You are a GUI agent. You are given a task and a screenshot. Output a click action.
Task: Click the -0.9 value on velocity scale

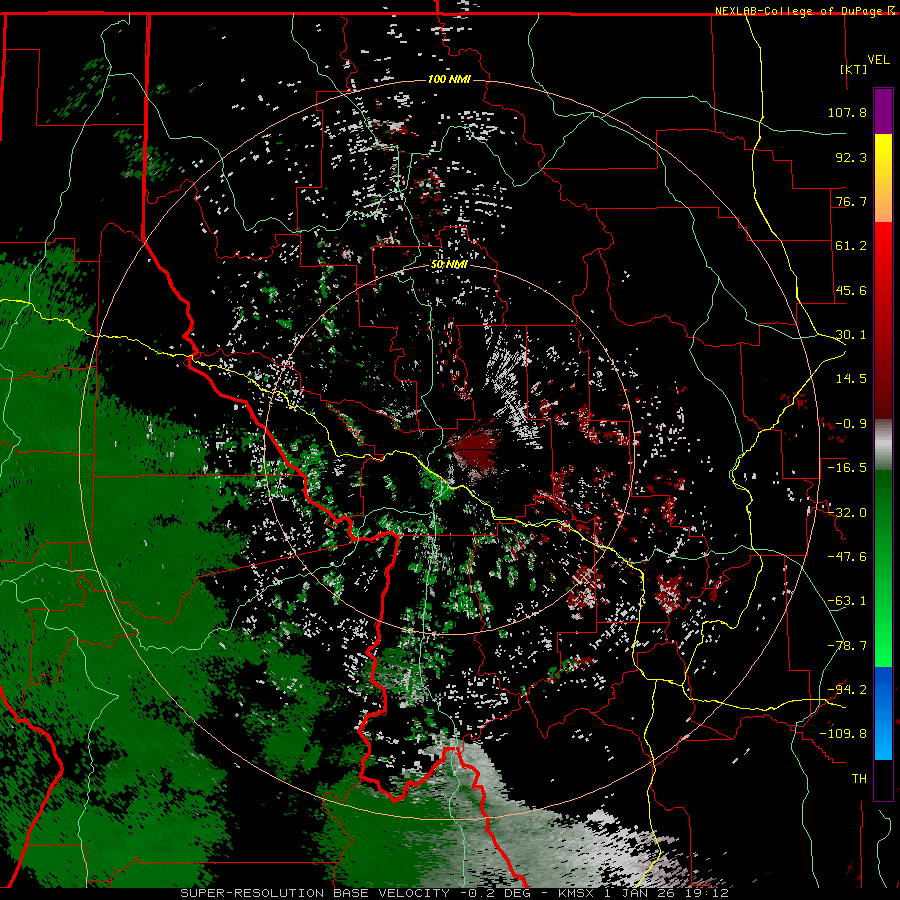click(x=851, y=424)
